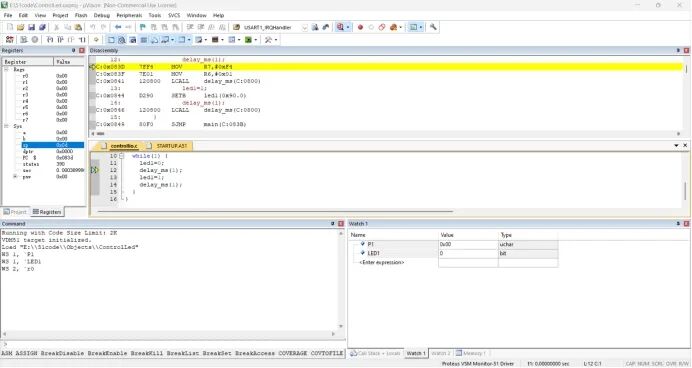The image size is (692, 368).
Task: Select the P1 row in Watch 1
Action: pyautogui.click(x=454, y=244)
